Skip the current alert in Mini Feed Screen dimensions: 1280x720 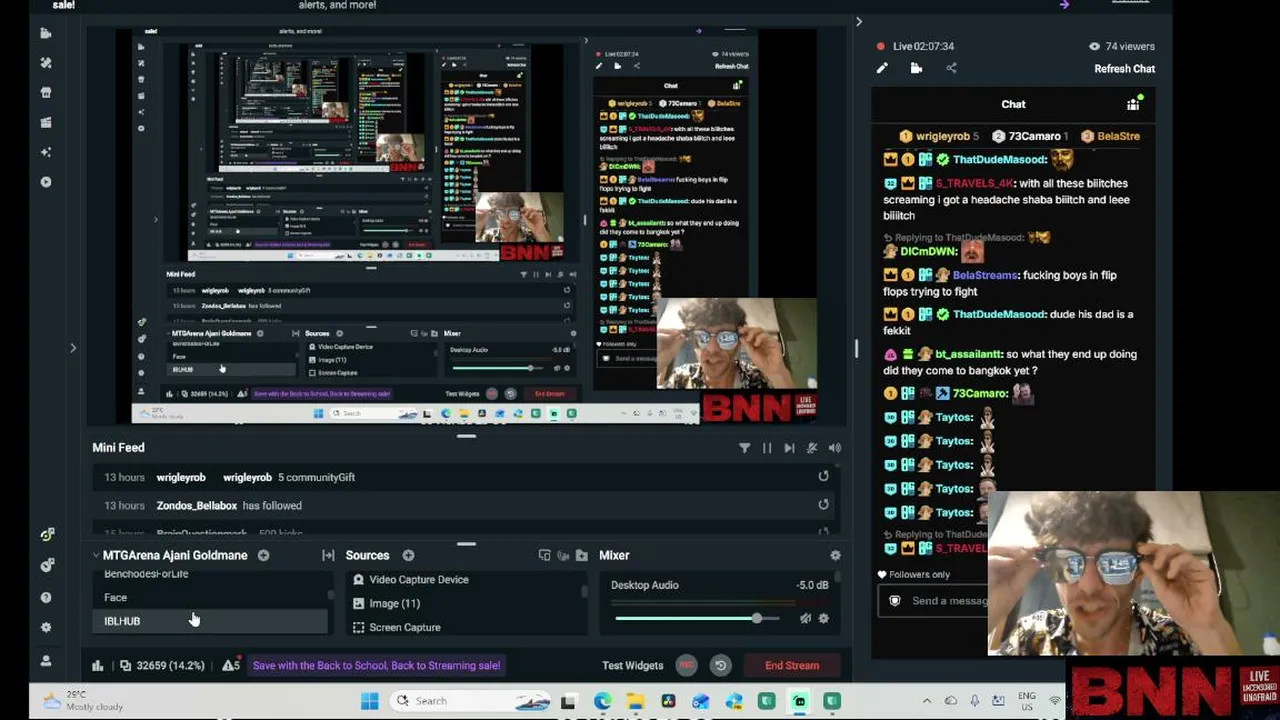point(789,448)
